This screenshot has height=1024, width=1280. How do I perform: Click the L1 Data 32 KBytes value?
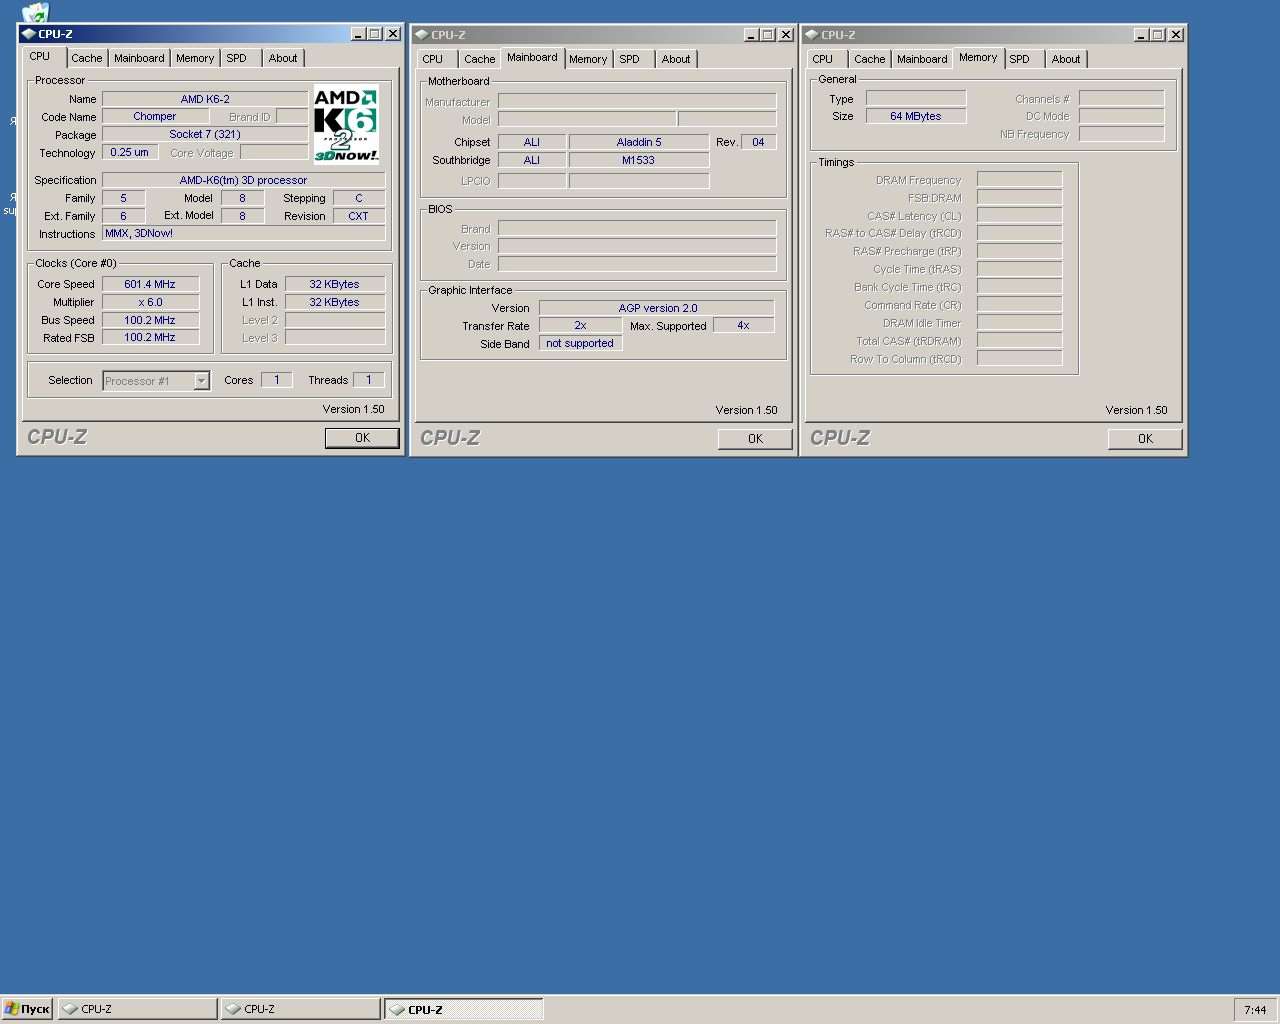334,284
